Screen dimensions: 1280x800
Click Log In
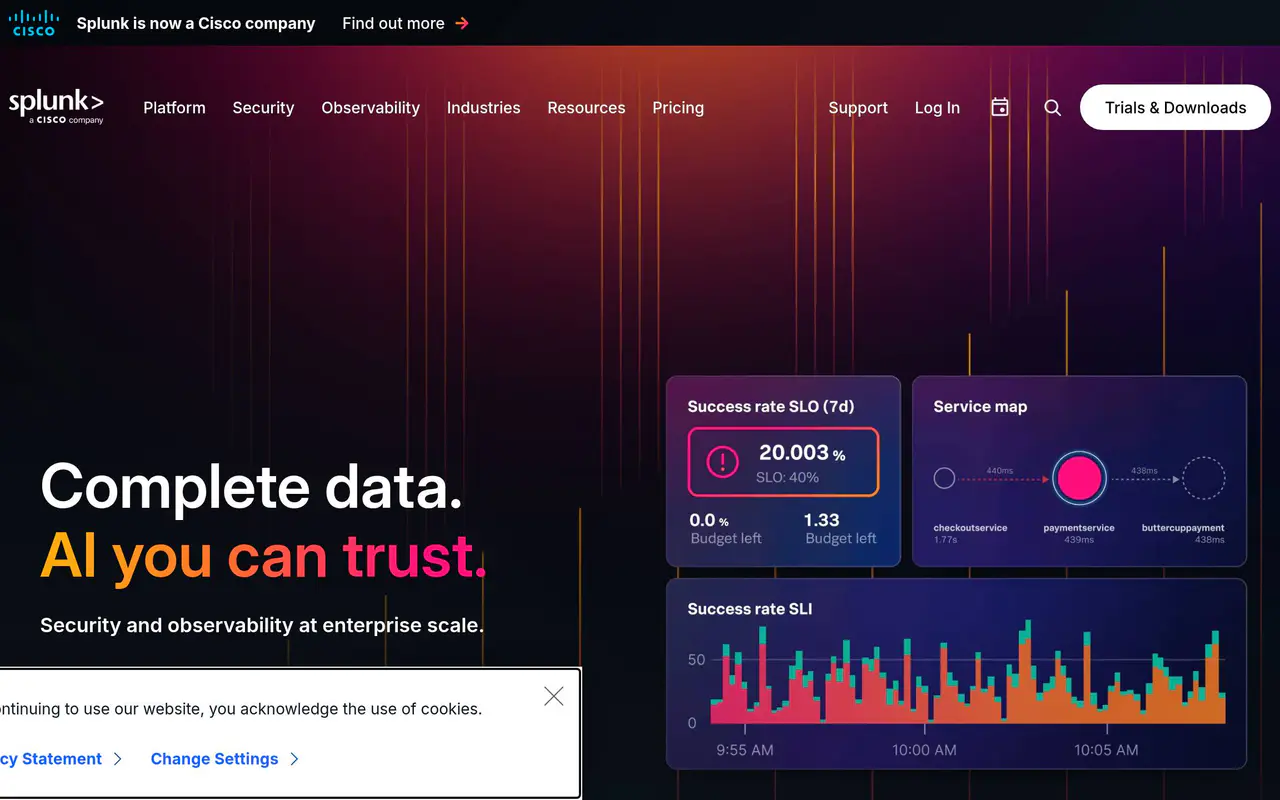(x=937, y=108)
